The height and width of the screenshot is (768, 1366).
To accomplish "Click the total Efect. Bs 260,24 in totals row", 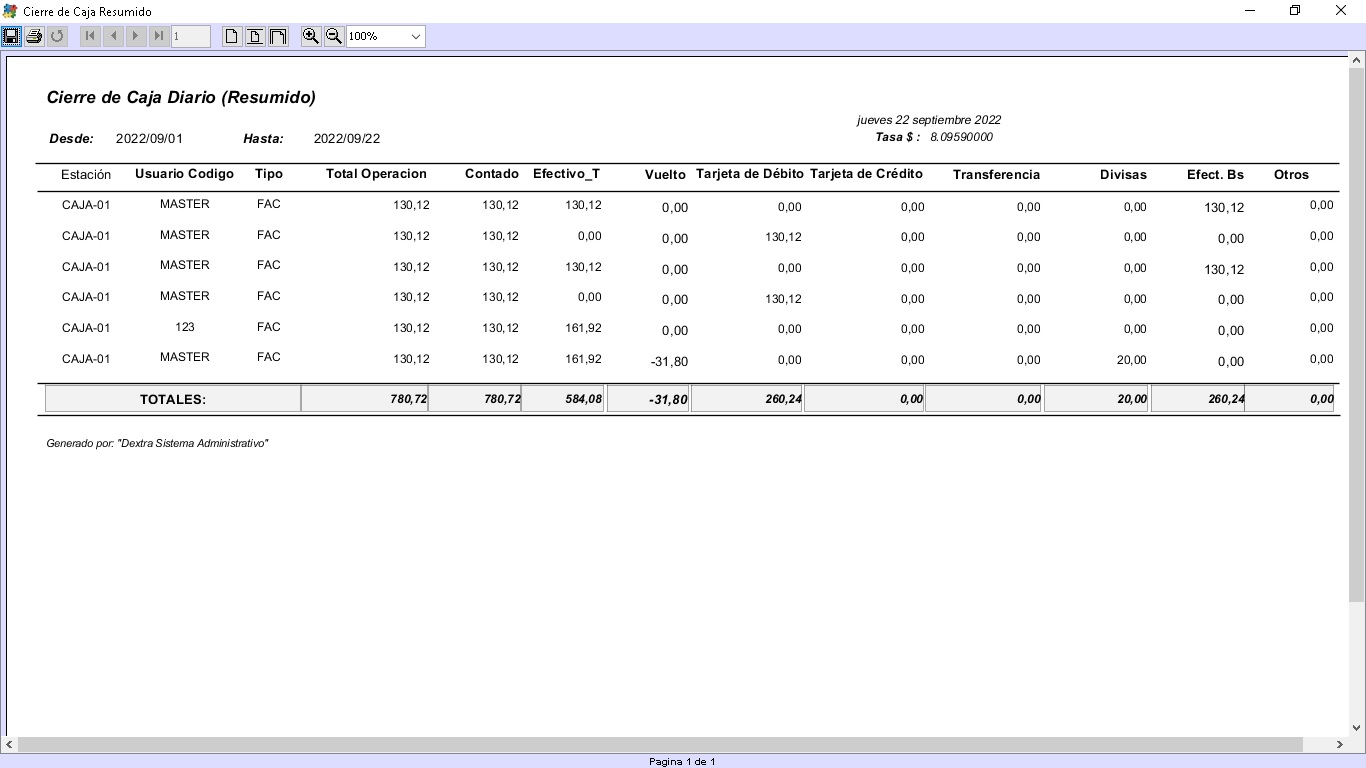I will 1226,399.
